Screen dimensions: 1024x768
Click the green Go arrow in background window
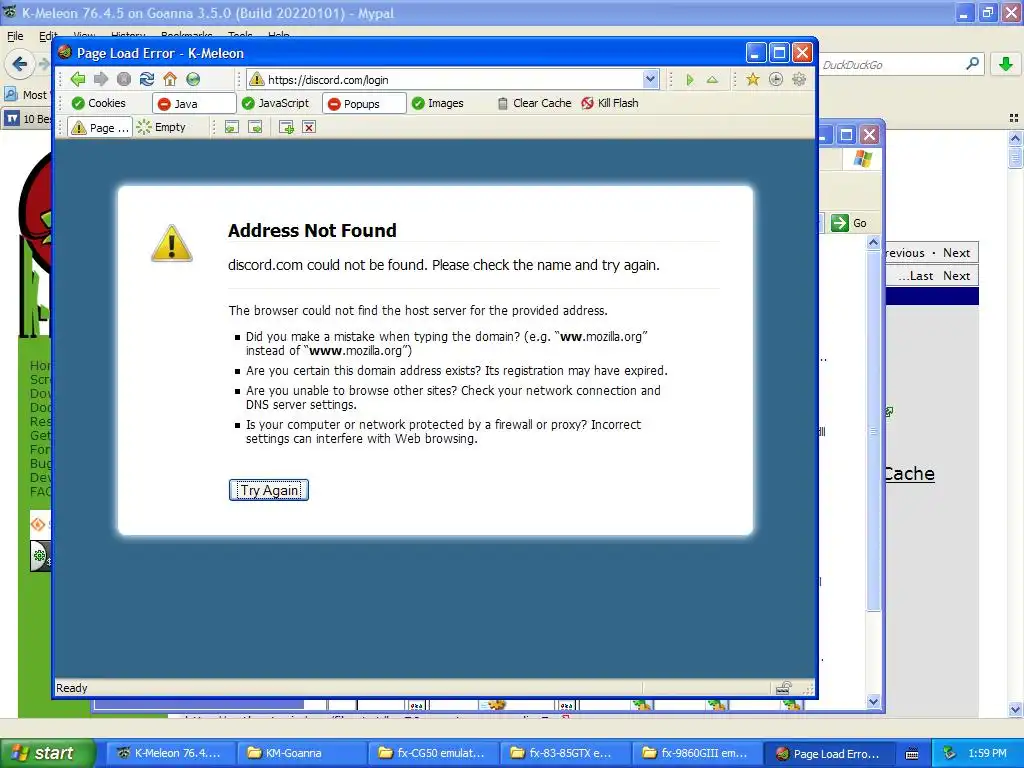[840, 223]
